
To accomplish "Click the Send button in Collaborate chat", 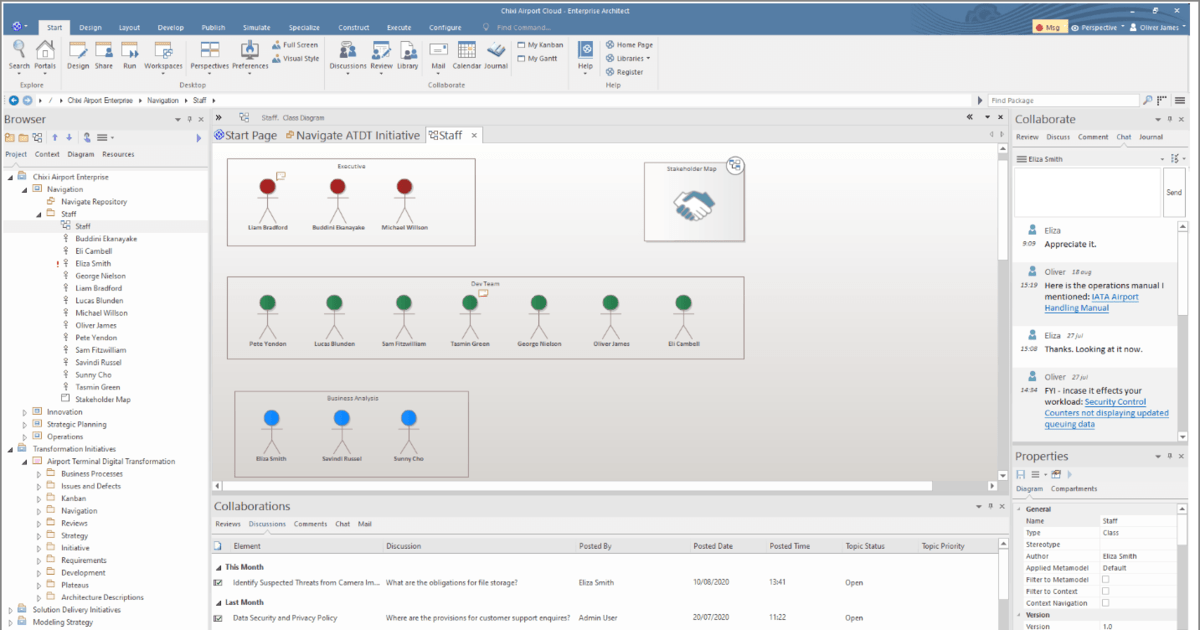I will click(x=1174, y=192).
